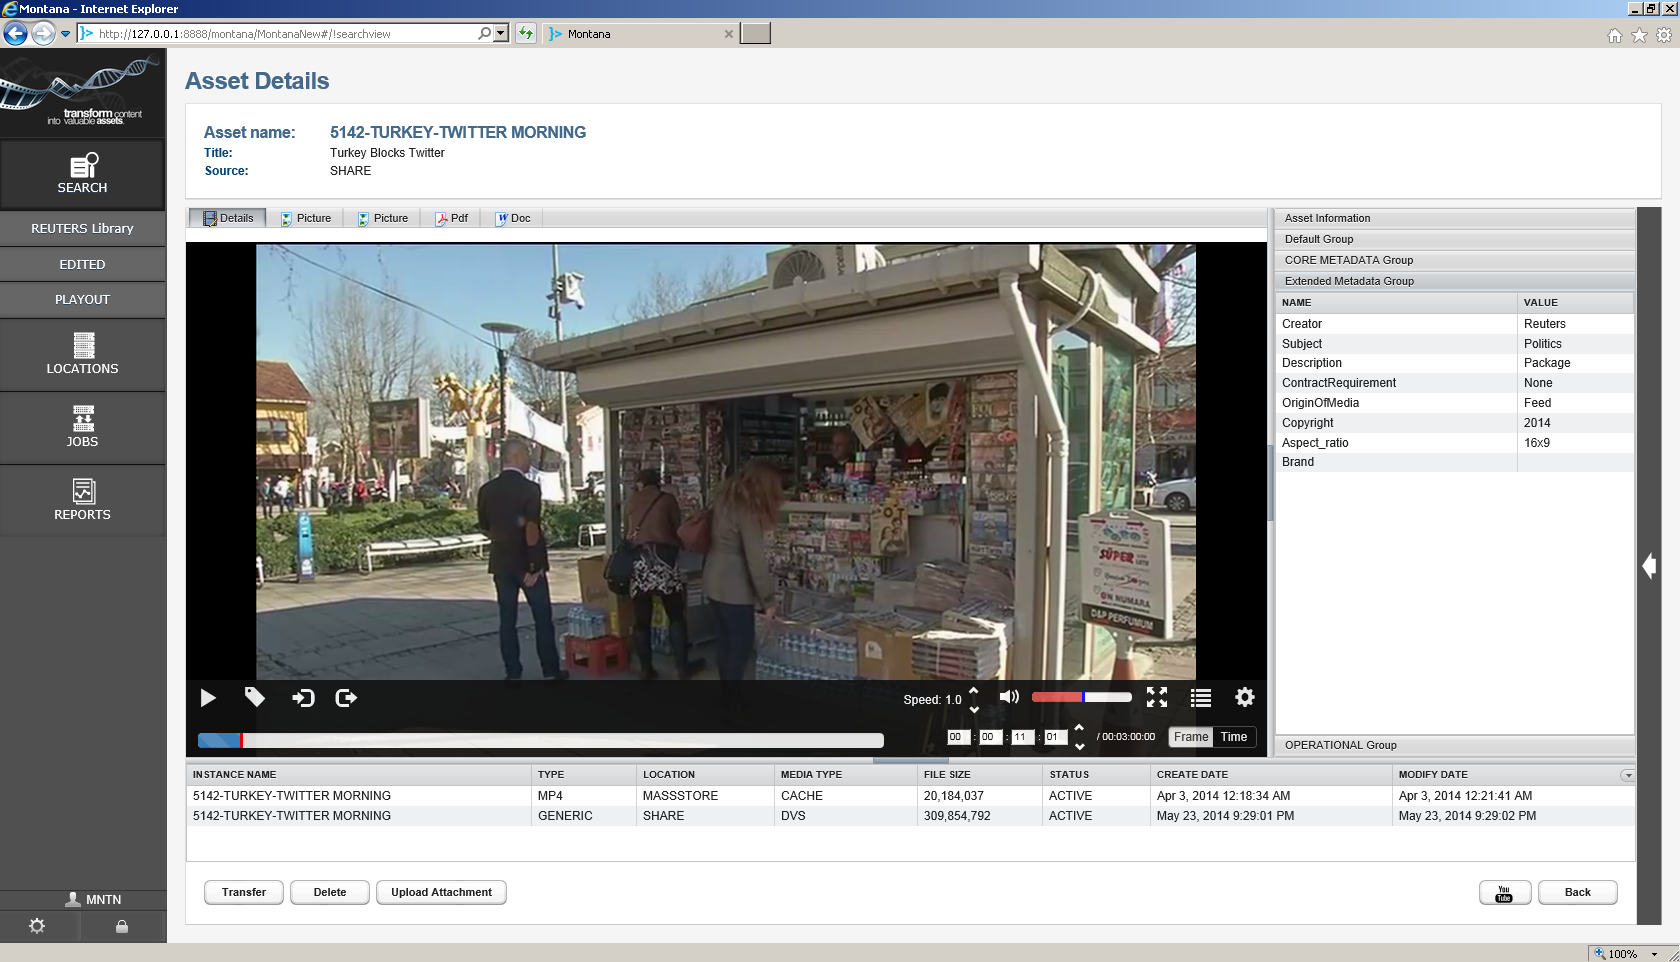1680x962 pixels.
Task: Open the Locations sidebar section
Action: point(82,355)
